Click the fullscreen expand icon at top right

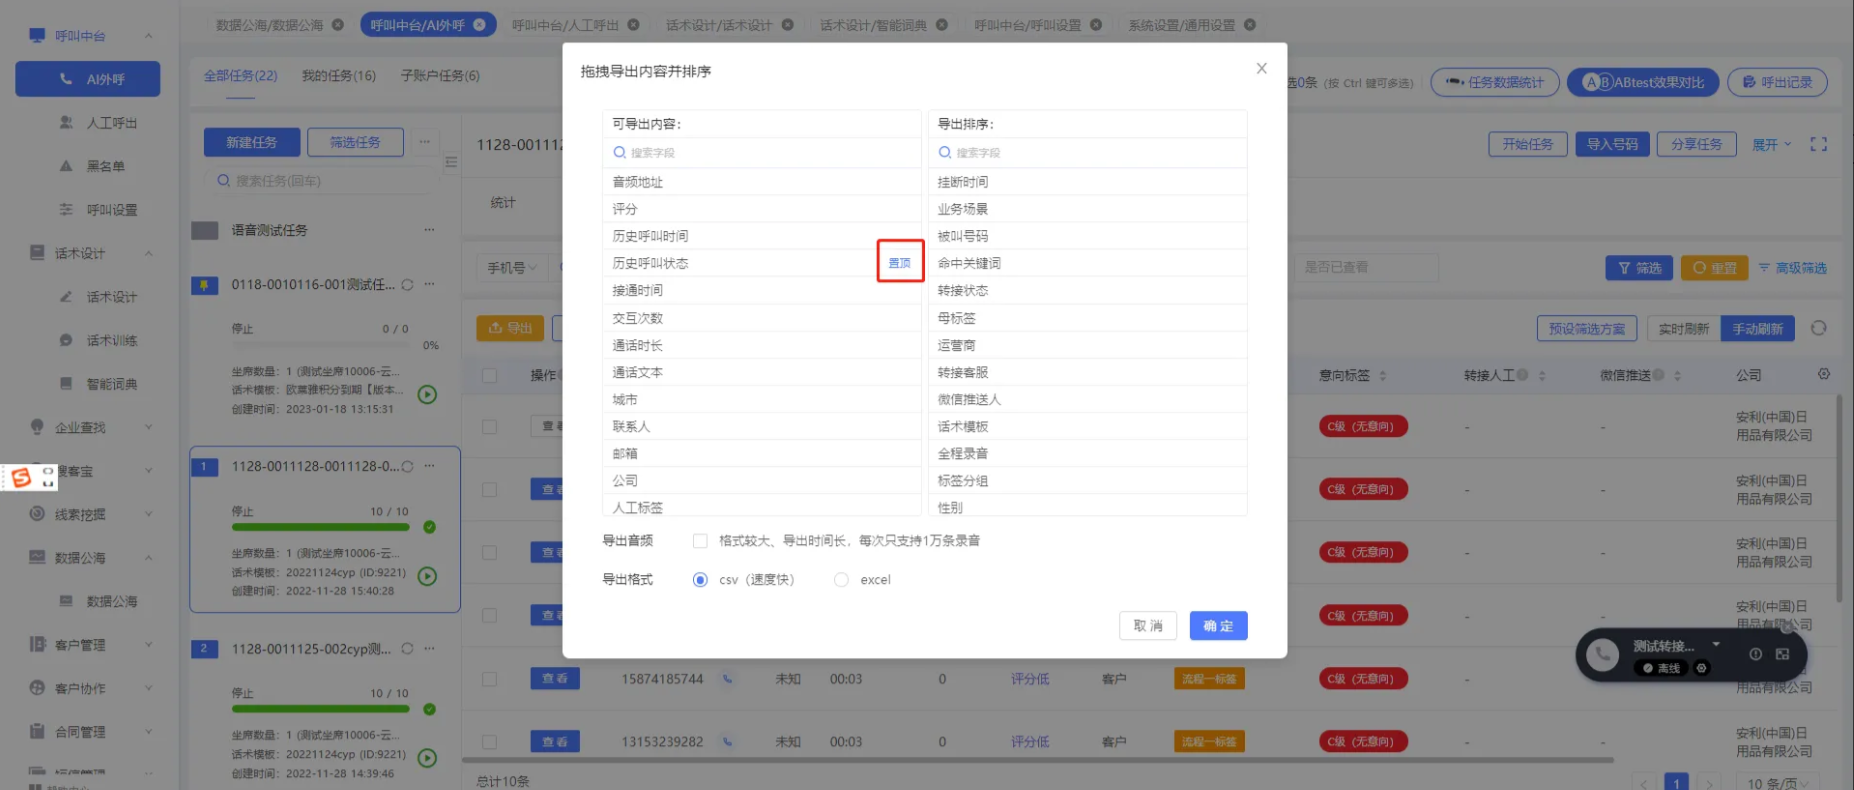coord(1818,145)
